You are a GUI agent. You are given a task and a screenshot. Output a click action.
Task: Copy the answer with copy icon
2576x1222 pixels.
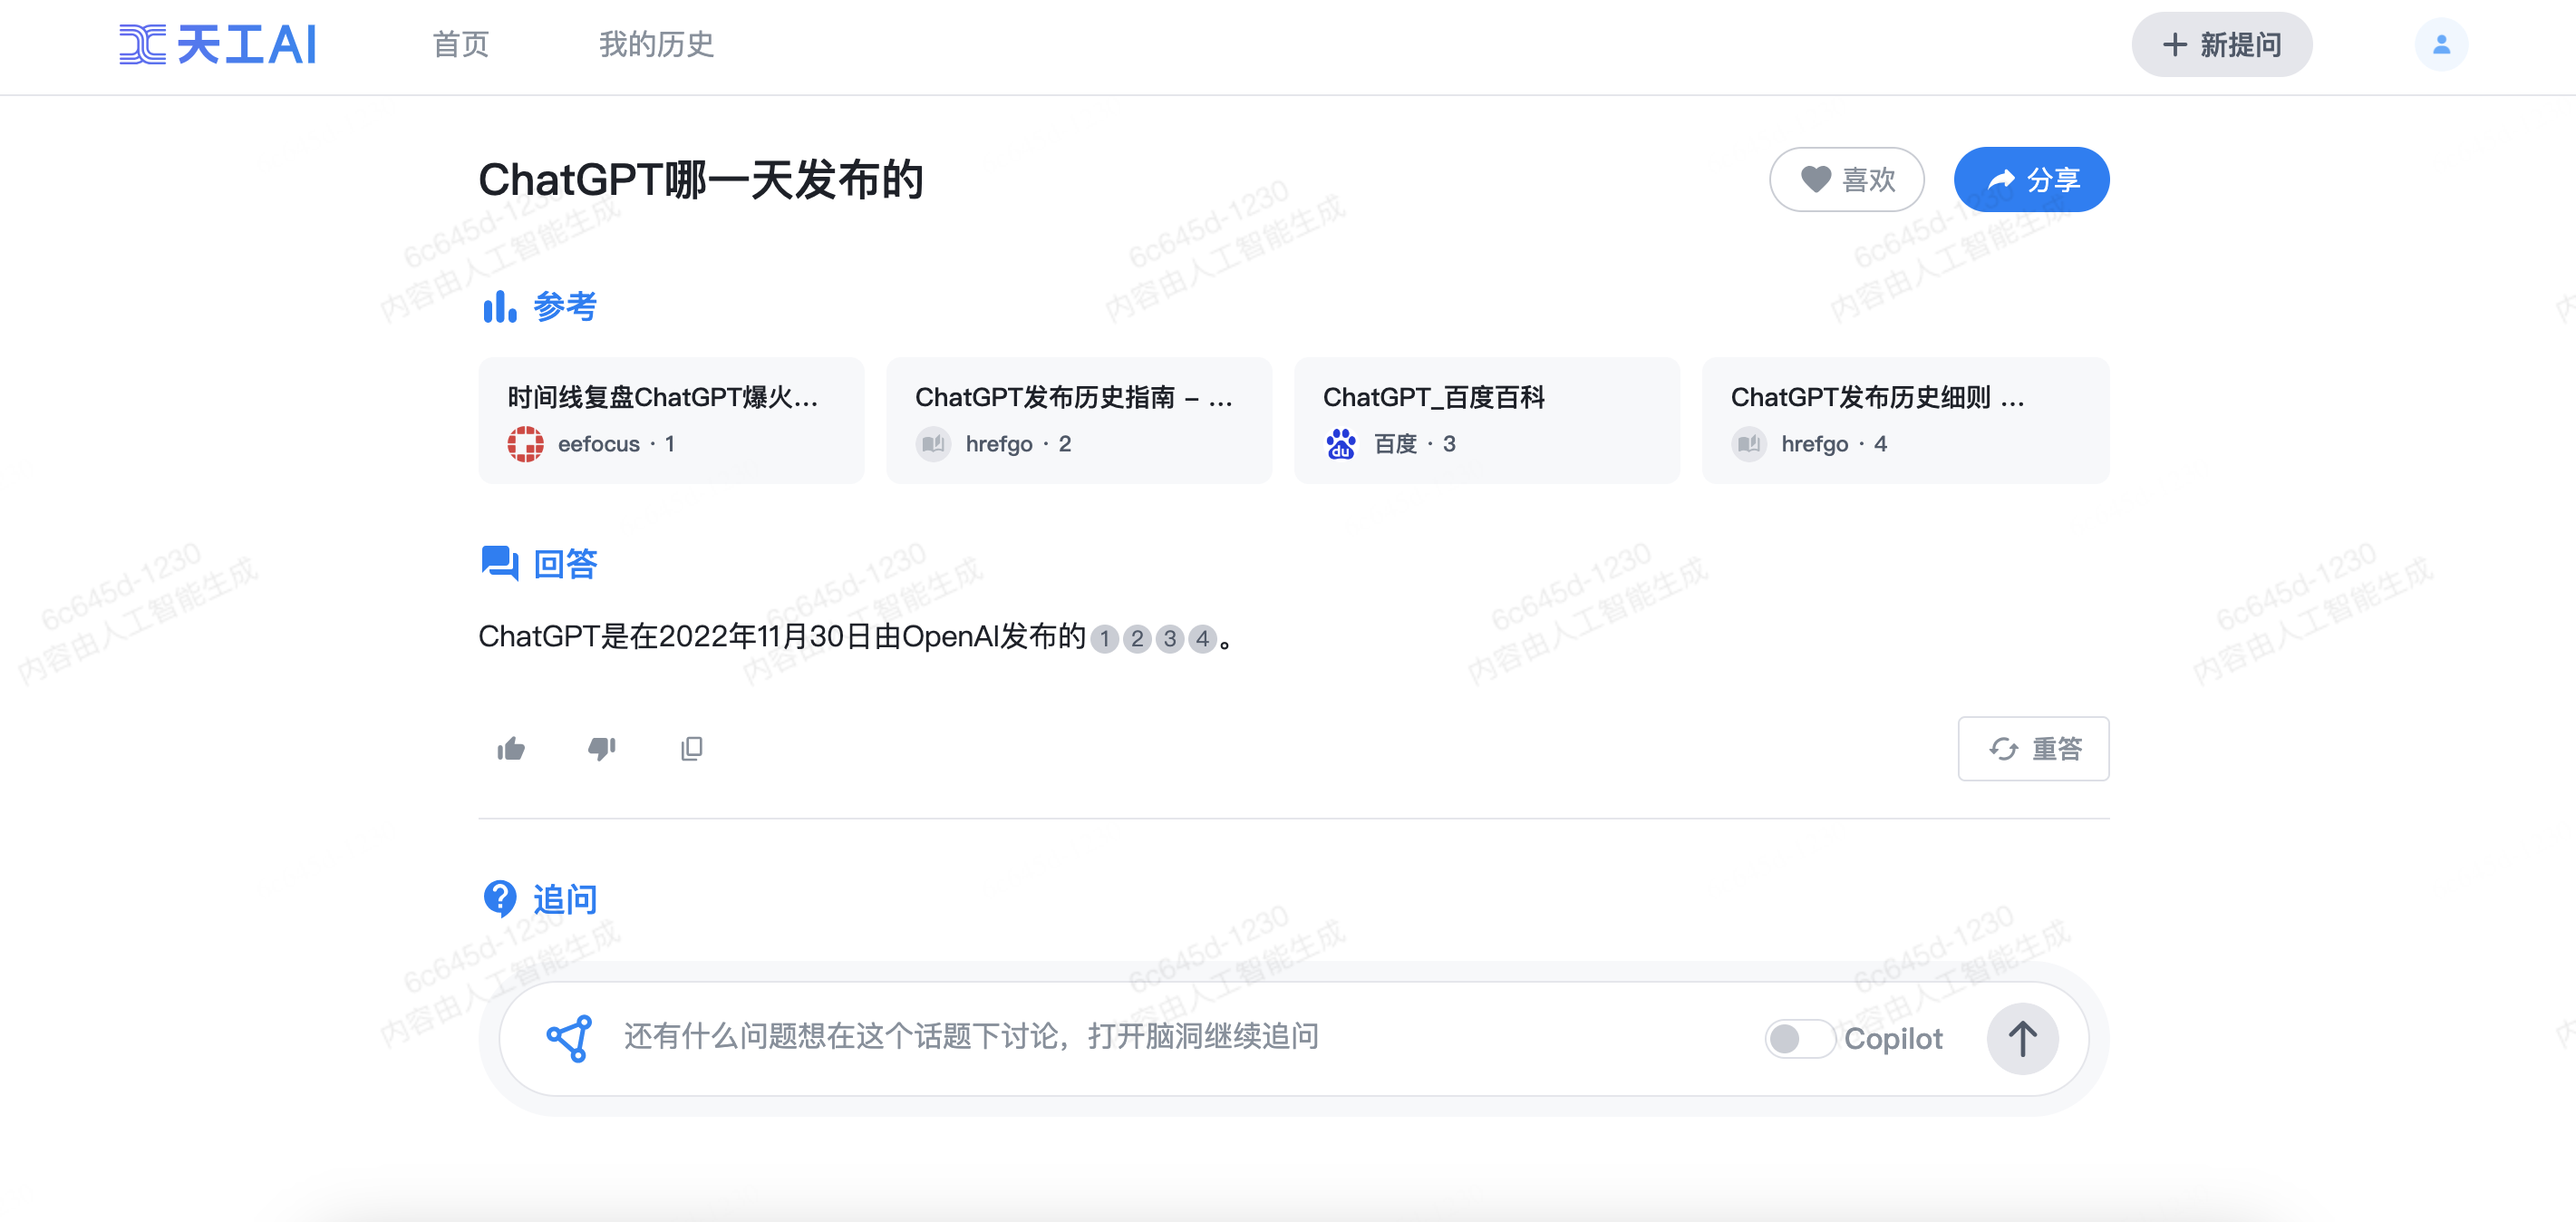click(691, 749)
